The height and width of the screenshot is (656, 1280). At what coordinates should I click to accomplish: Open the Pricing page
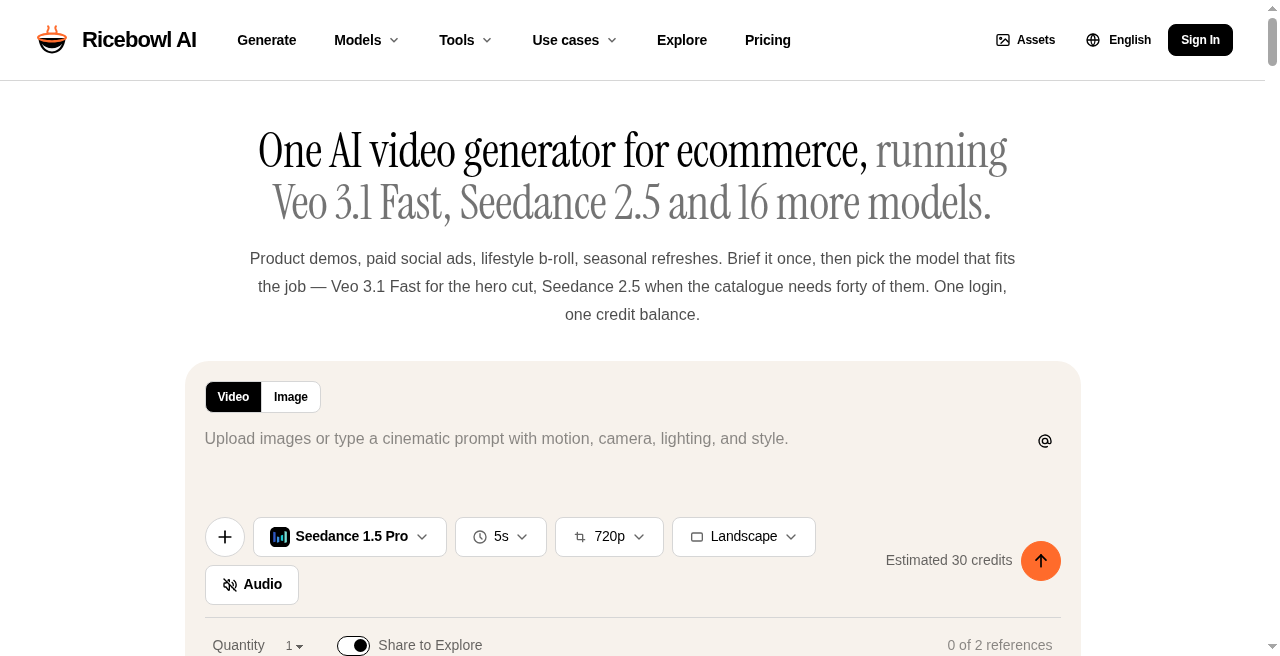[768, 40]
